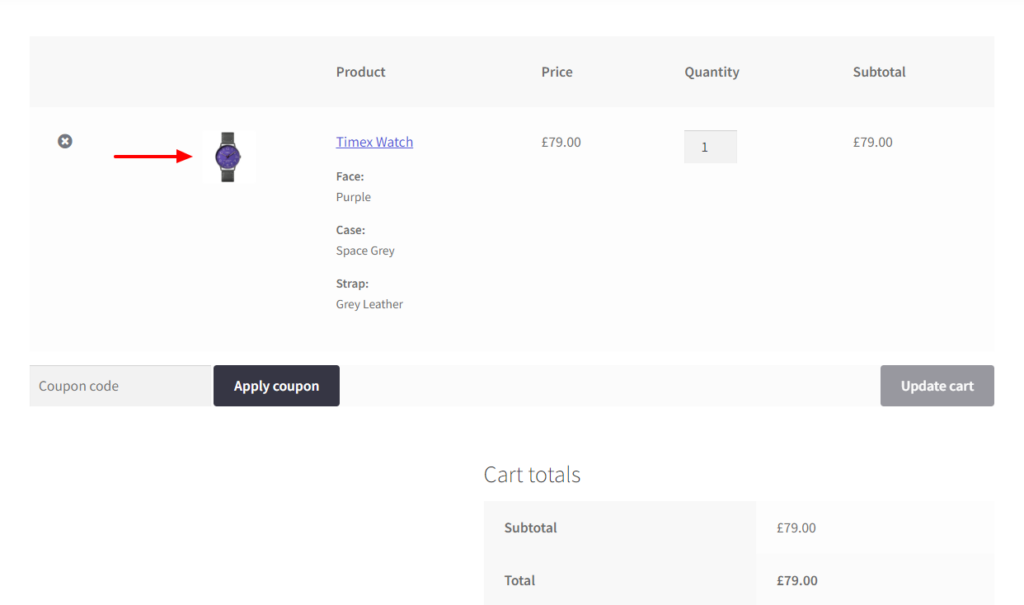Image resolution: width=1024 pixels, height=605 pixels.
Task: Remove Timex Watch from cart
Action: point(65,141)
